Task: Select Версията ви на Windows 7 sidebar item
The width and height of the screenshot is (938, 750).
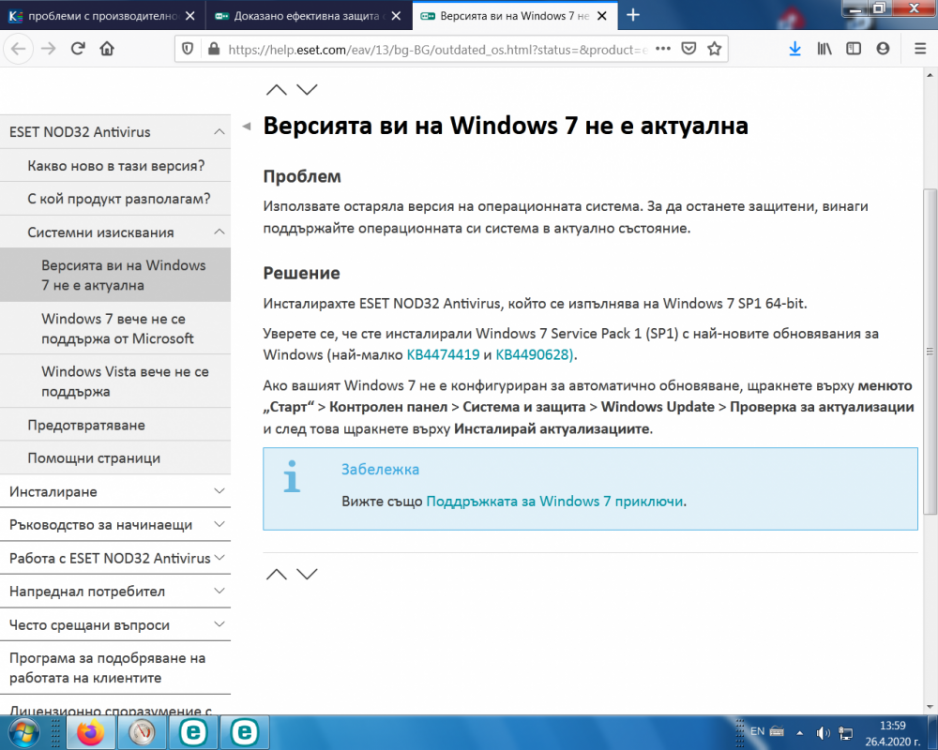Action: [x=115, y=275]
